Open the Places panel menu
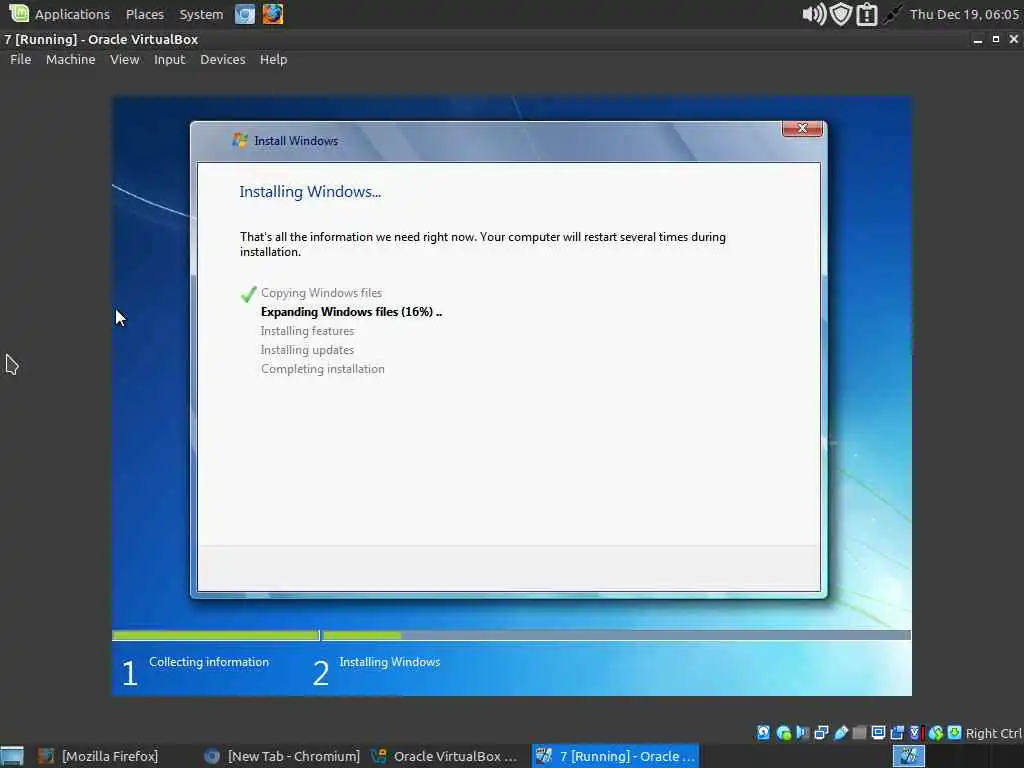 click(144, 14)
